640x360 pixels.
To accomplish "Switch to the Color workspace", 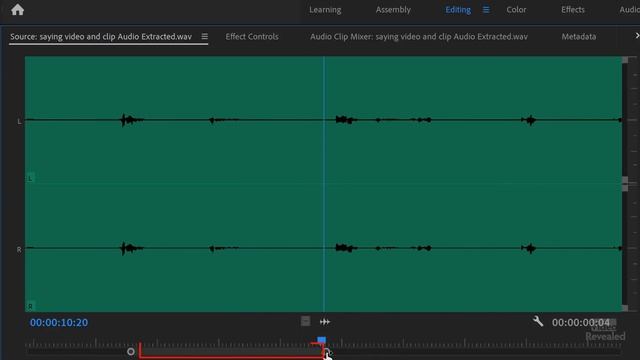I will (x=516, y=10).
